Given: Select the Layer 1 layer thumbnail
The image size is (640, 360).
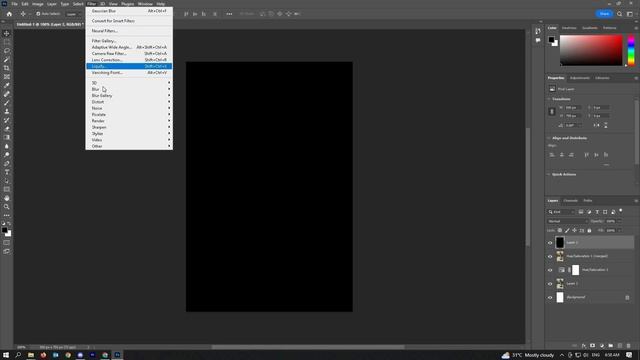Looking at the screenshot, I should (x=560, y=284).
